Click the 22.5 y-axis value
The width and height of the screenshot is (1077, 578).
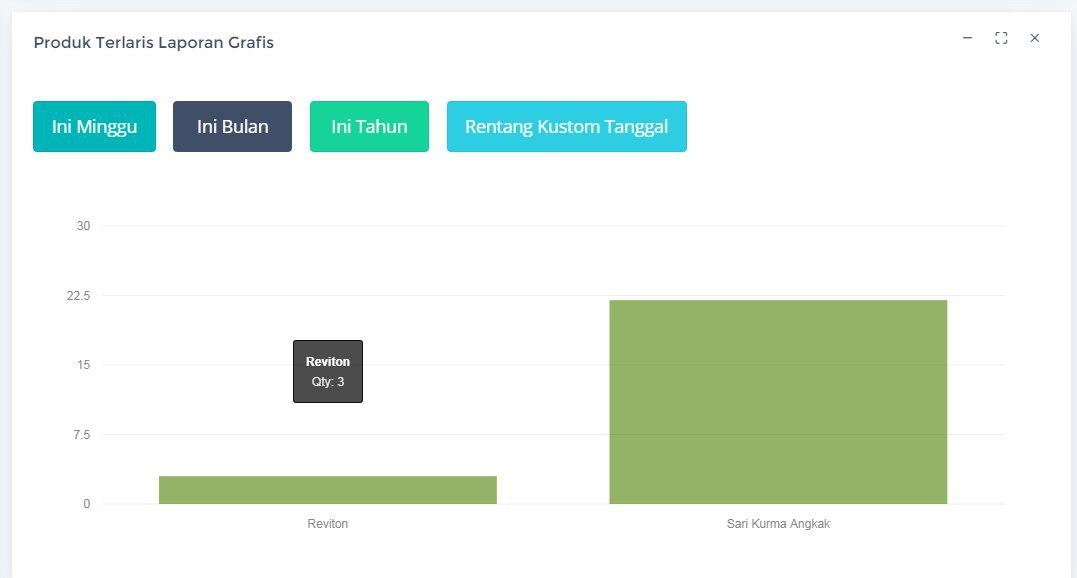[x=78, y=296]
